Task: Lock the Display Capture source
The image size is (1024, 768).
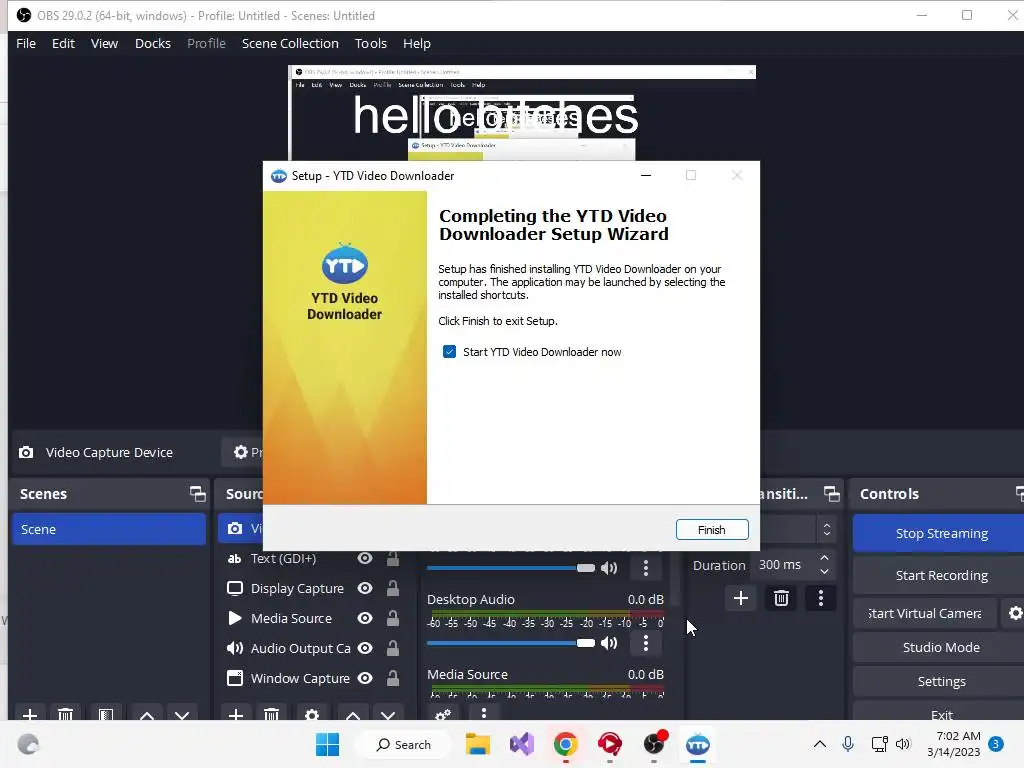Action: click(x=392, y=588)
